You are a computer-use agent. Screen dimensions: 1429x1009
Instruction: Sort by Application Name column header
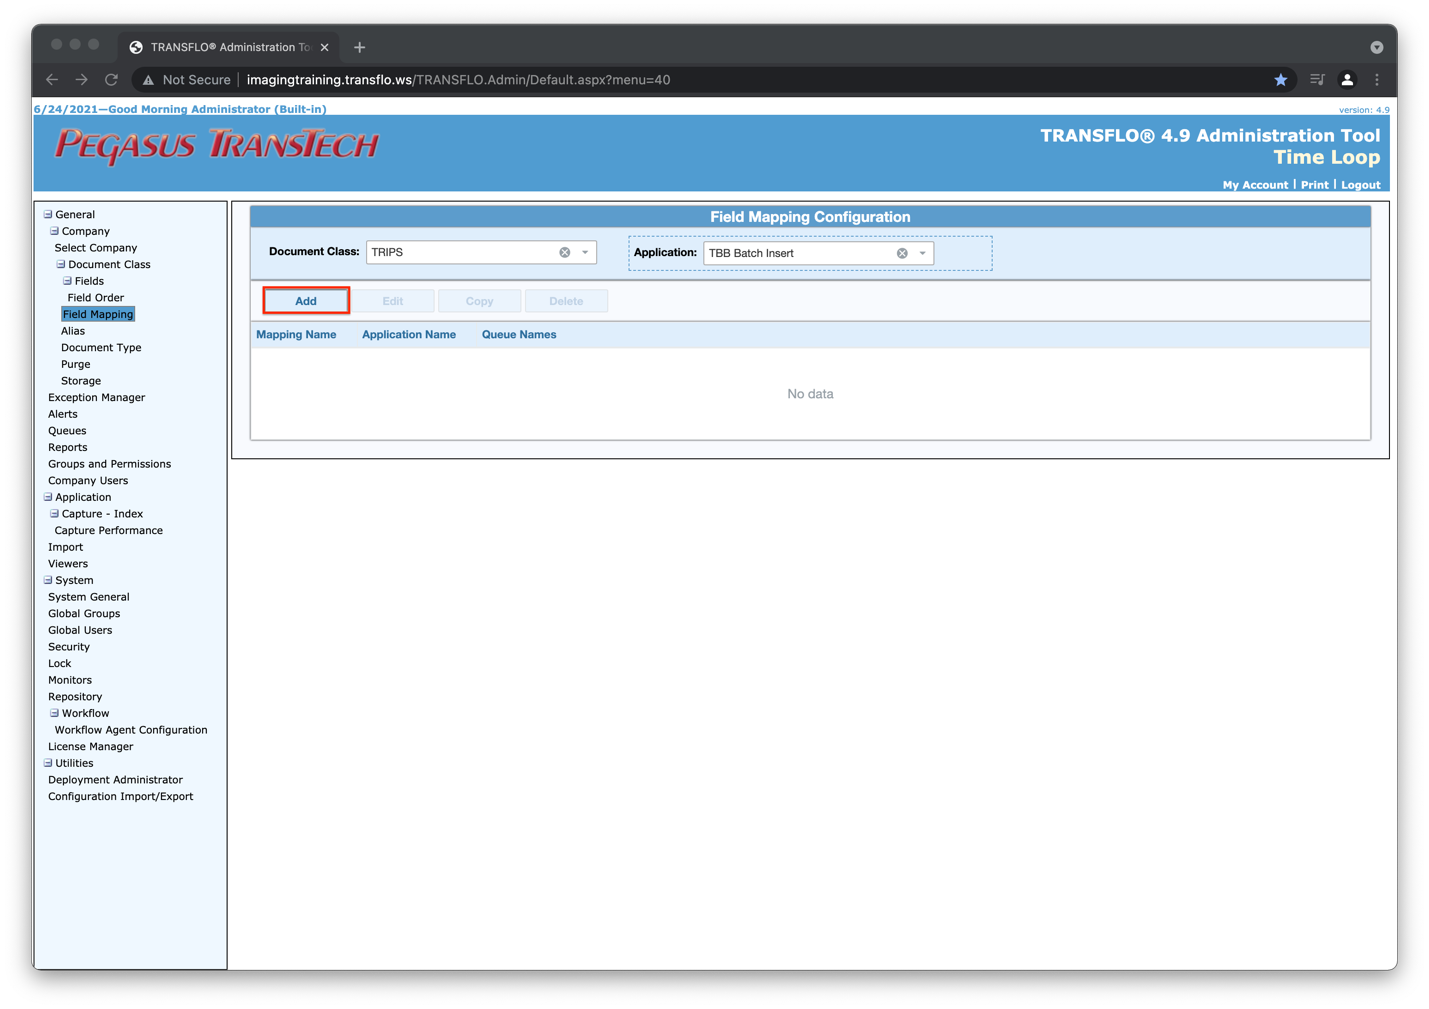pyautogui.click(x=409, y=335)
